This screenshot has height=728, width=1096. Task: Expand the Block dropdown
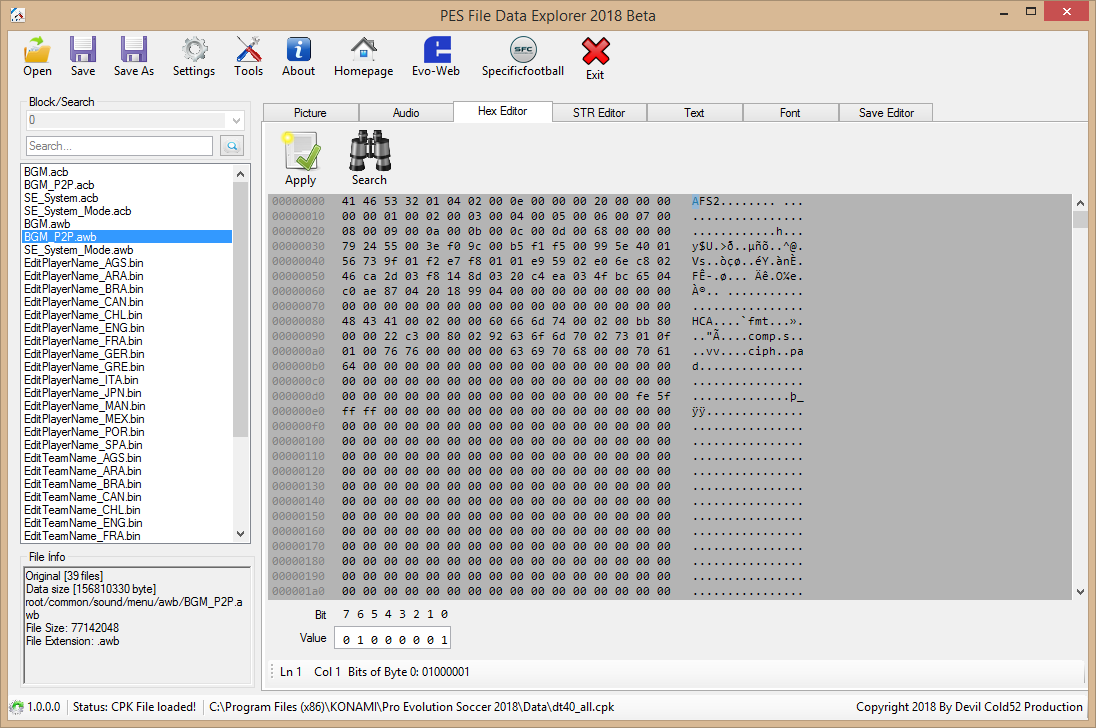[x=236, y=120]
